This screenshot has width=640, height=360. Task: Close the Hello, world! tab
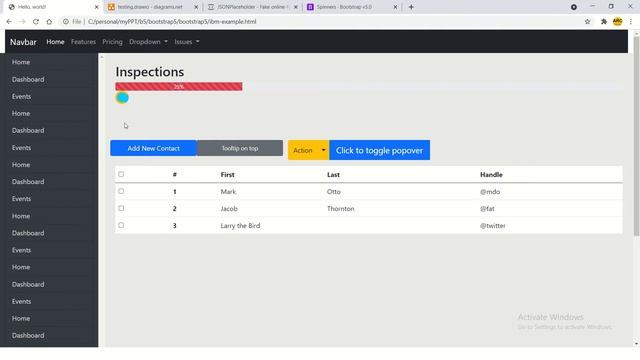[97, 7]
